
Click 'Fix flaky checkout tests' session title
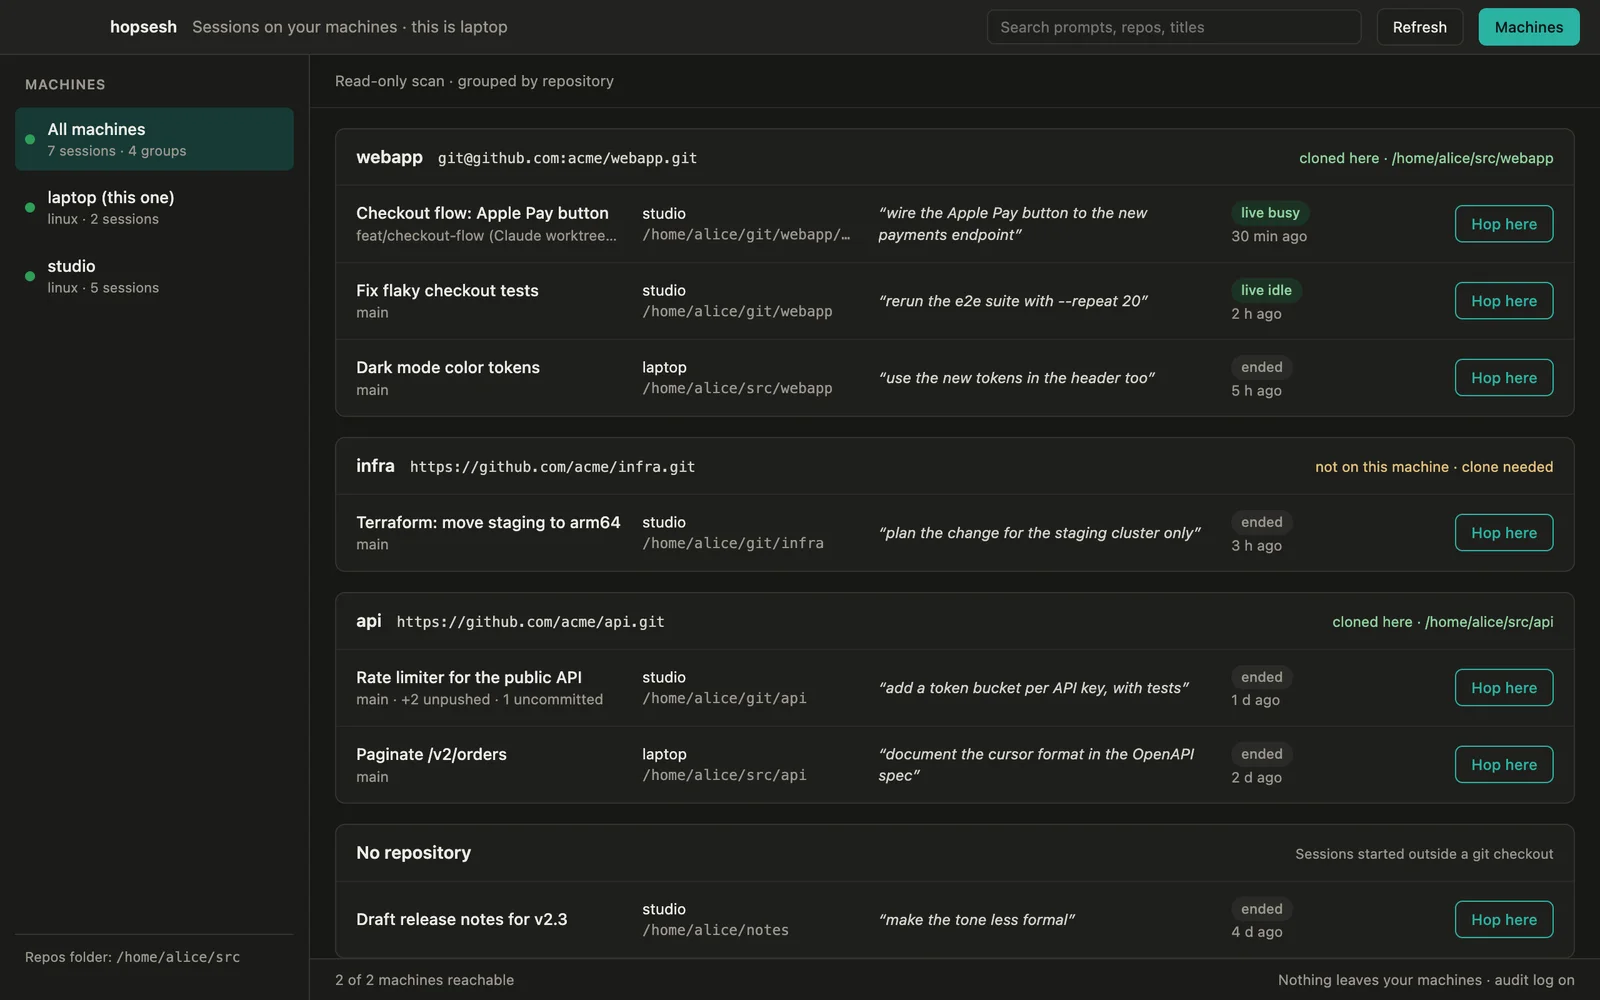pos(447,290)
